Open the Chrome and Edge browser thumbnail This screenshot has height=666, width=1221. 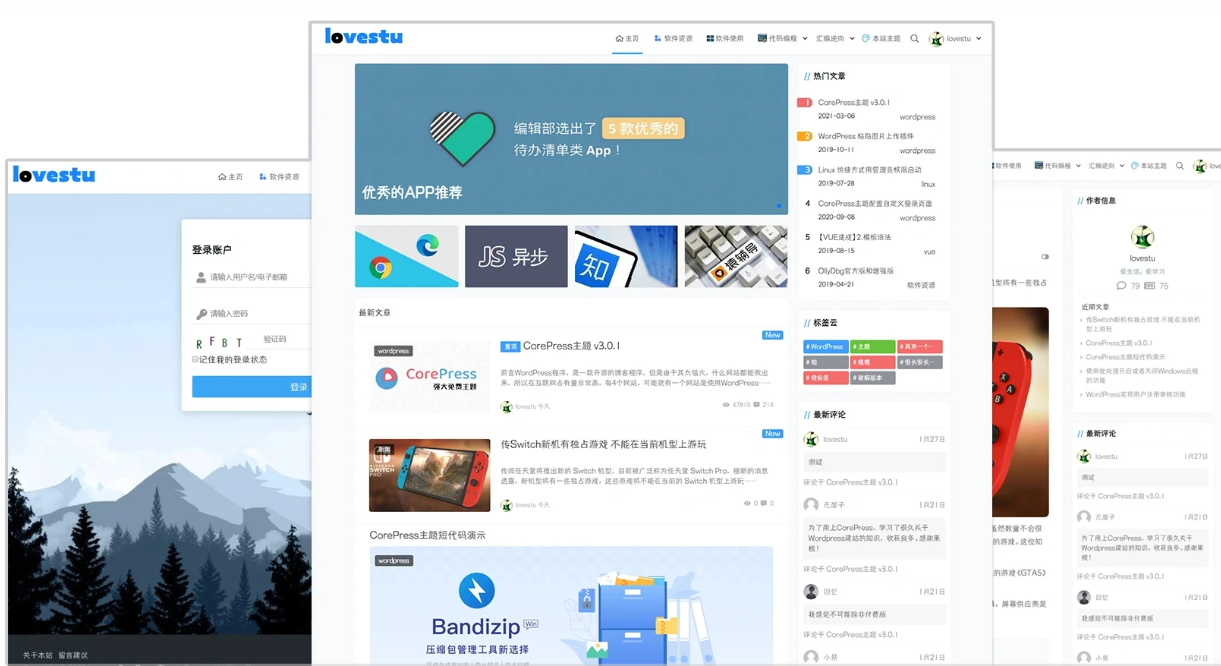coord(407,256)
